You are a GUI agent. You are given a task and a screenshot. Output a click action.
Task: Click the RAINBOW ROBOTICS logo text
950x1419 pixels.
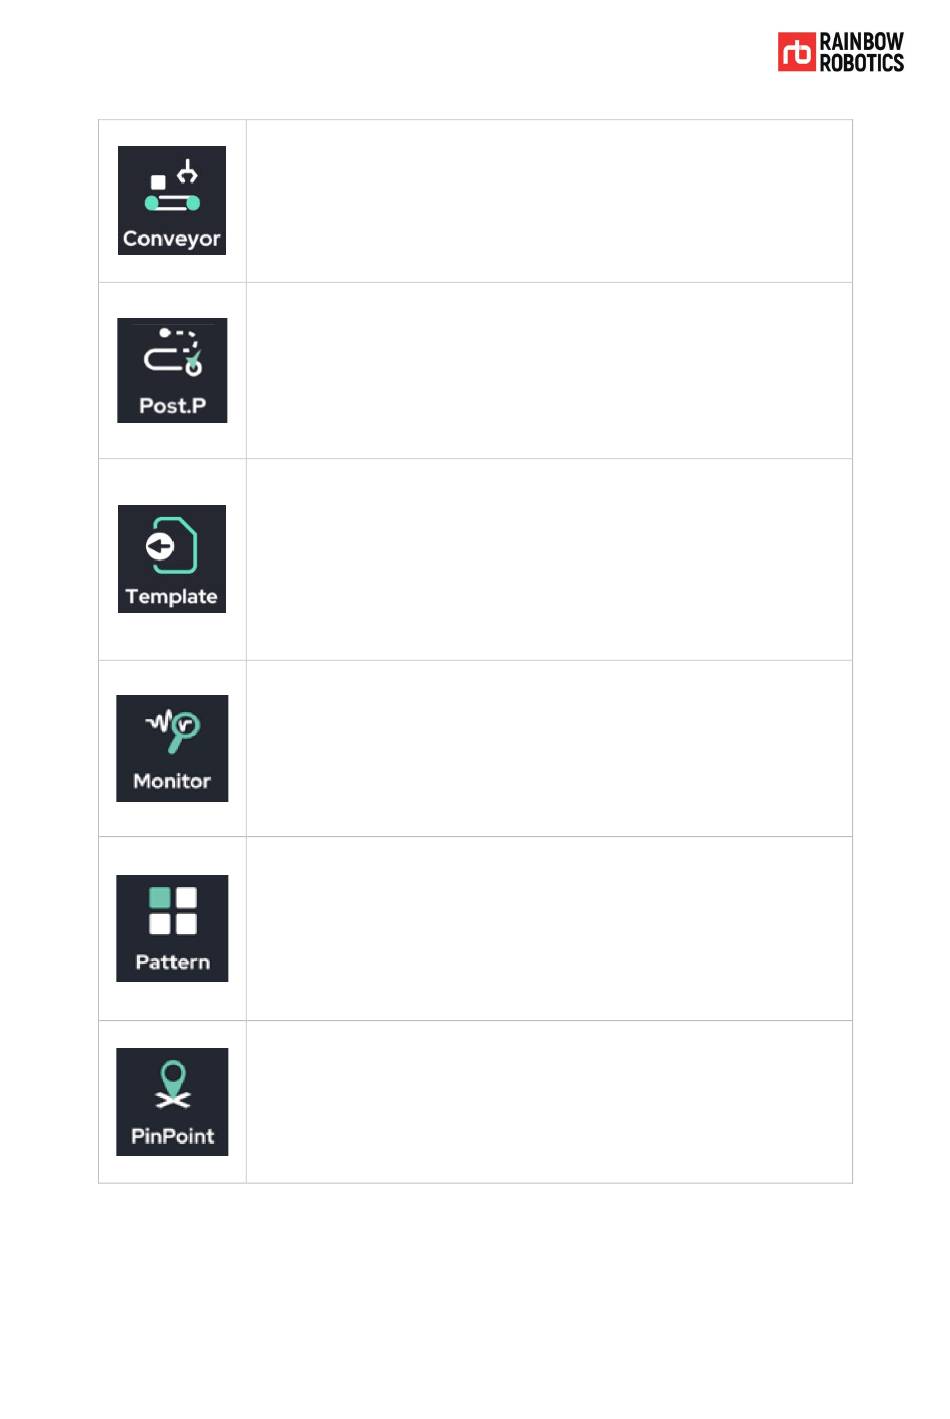click(861, 52)
